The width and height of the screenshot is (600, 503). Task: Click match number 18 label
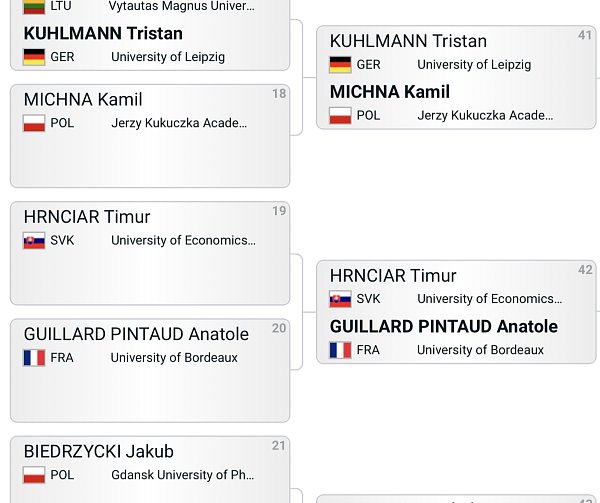279,94
